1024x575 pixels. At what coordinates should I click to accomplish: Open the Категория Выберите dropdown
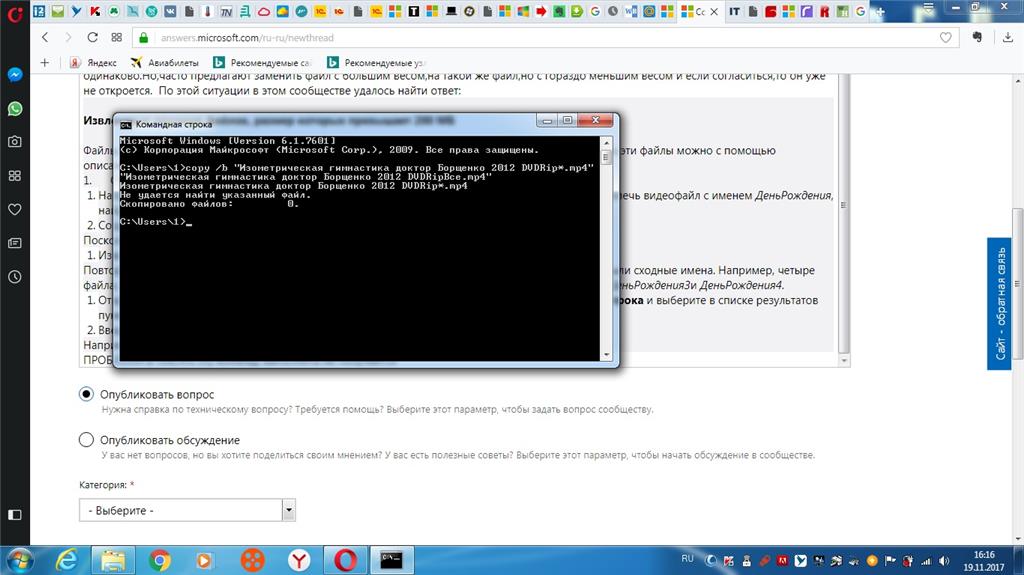[187, 510]
